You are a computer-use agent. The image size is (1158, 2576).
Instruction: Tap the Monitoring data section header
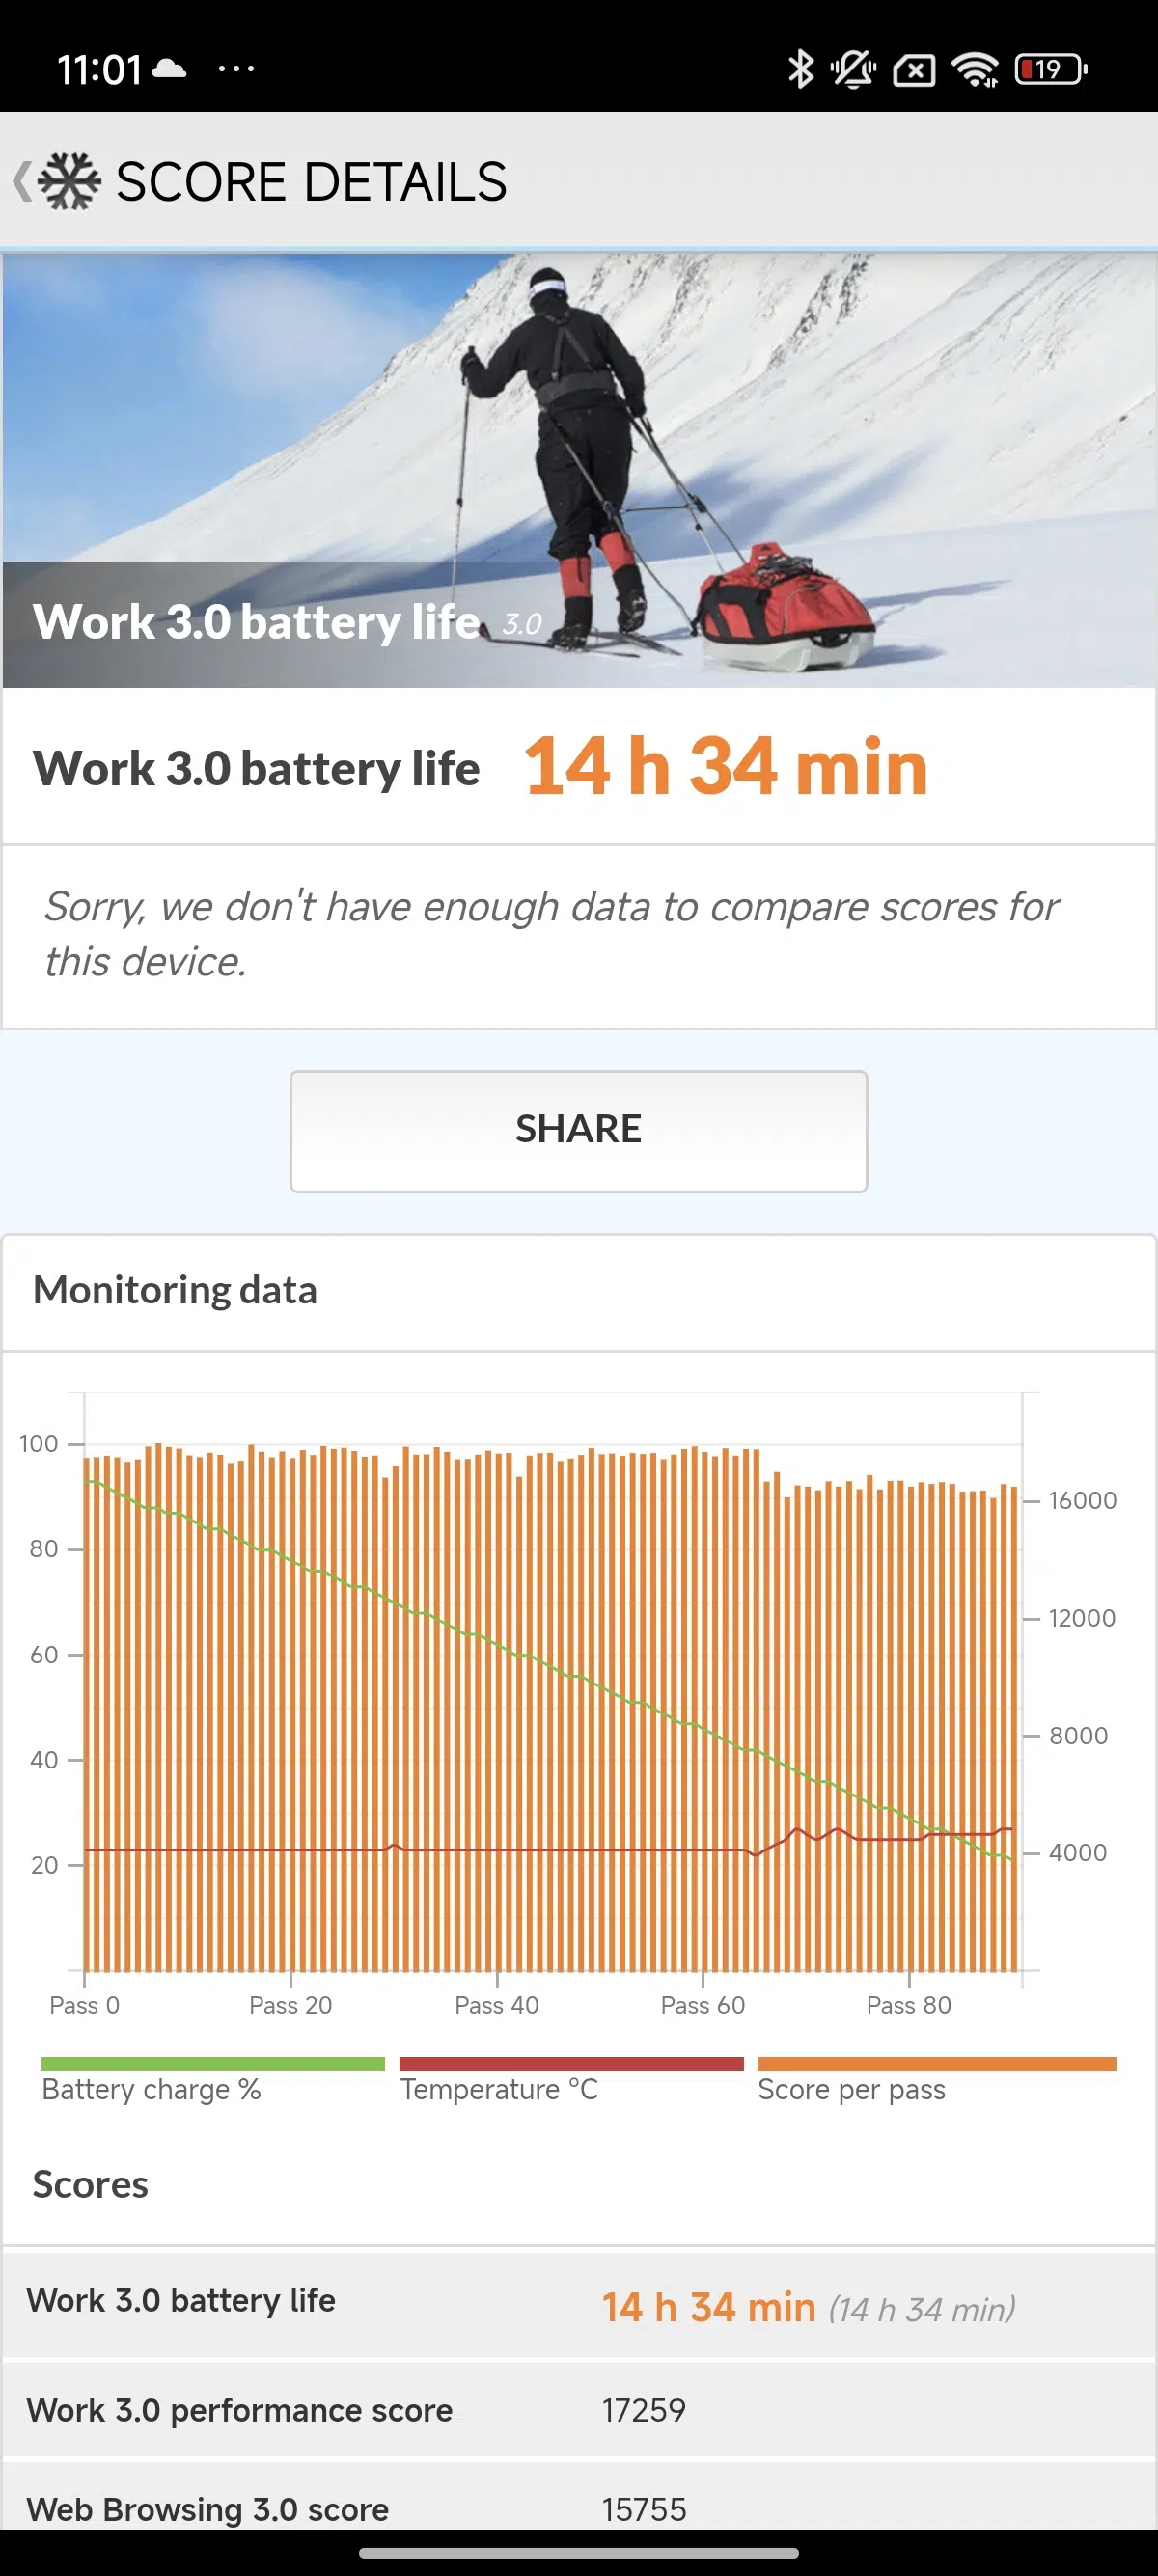point(175,1290)
